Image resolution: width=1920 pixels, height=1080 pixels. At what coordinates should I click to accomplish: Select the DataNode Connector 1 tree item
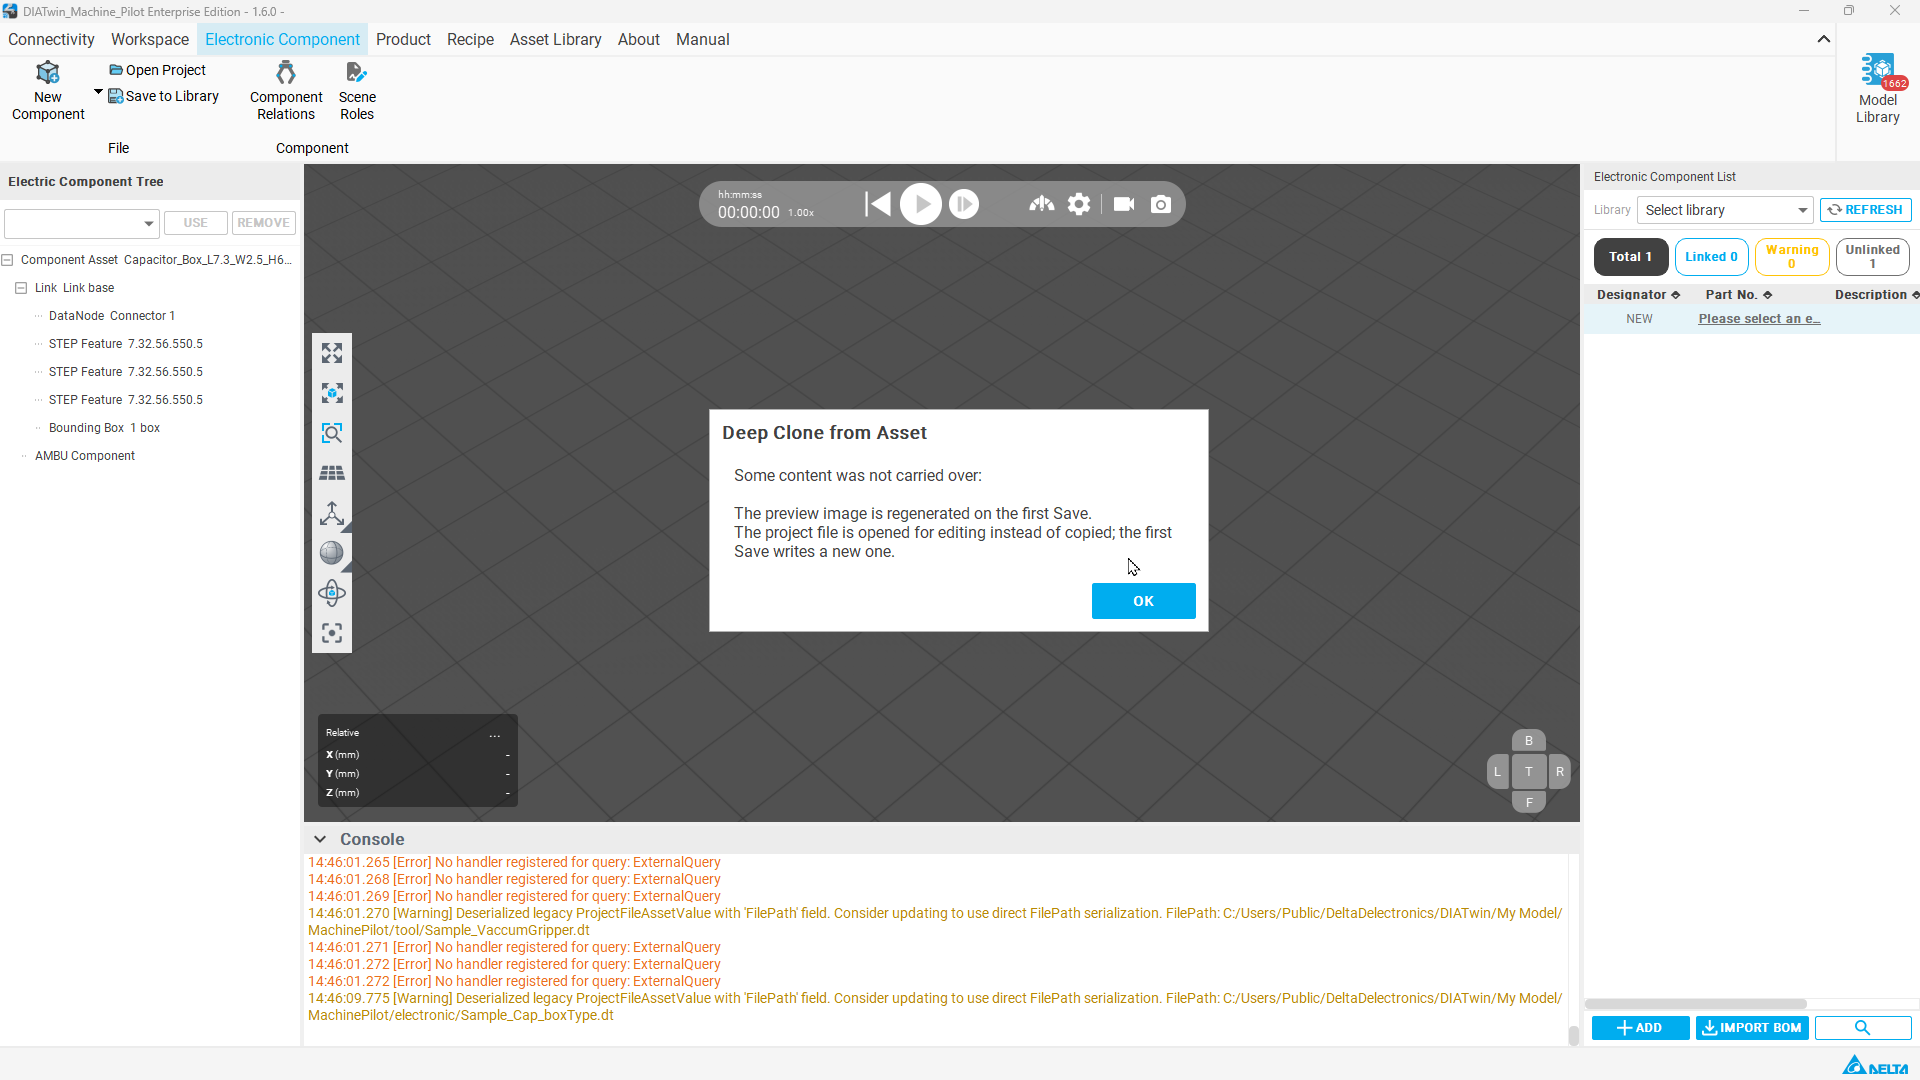point(112,316)
